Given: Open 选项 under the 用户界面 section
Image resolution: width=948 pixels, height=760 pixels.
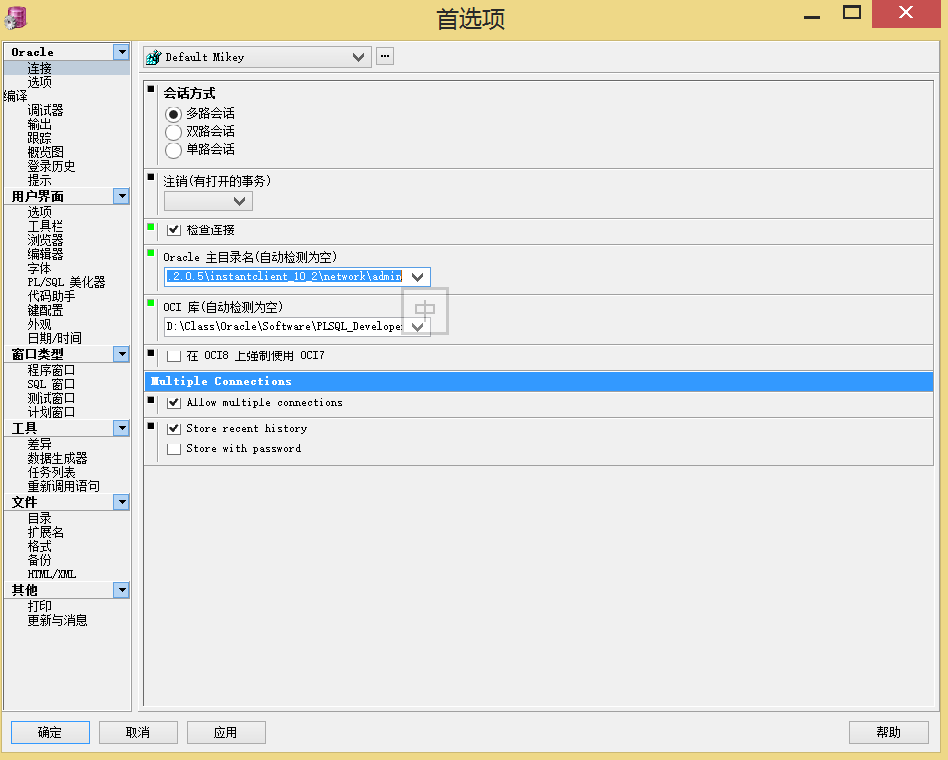Looking at the screenshot, I should (x=39, y=212).
